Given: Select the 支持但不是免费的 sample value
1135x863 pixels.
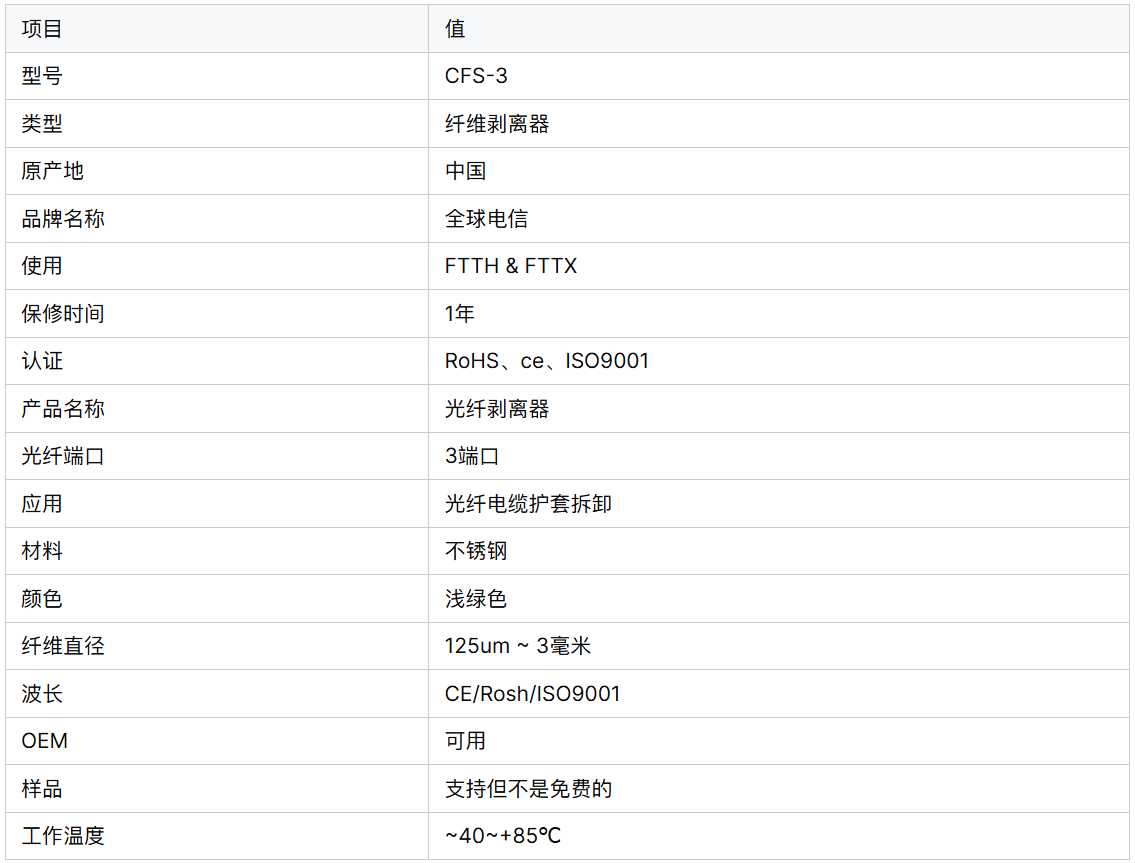Looking at the screenshot, I should click(528, 789).
